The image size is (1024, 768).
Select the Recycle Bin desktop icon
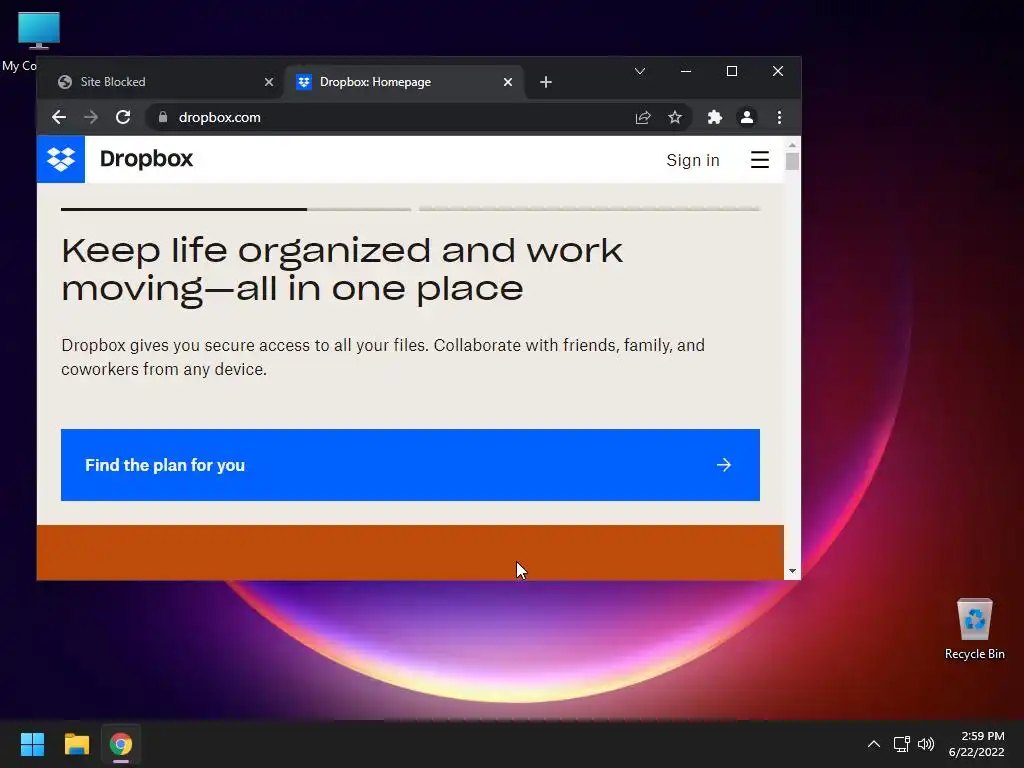click(974, 629)
